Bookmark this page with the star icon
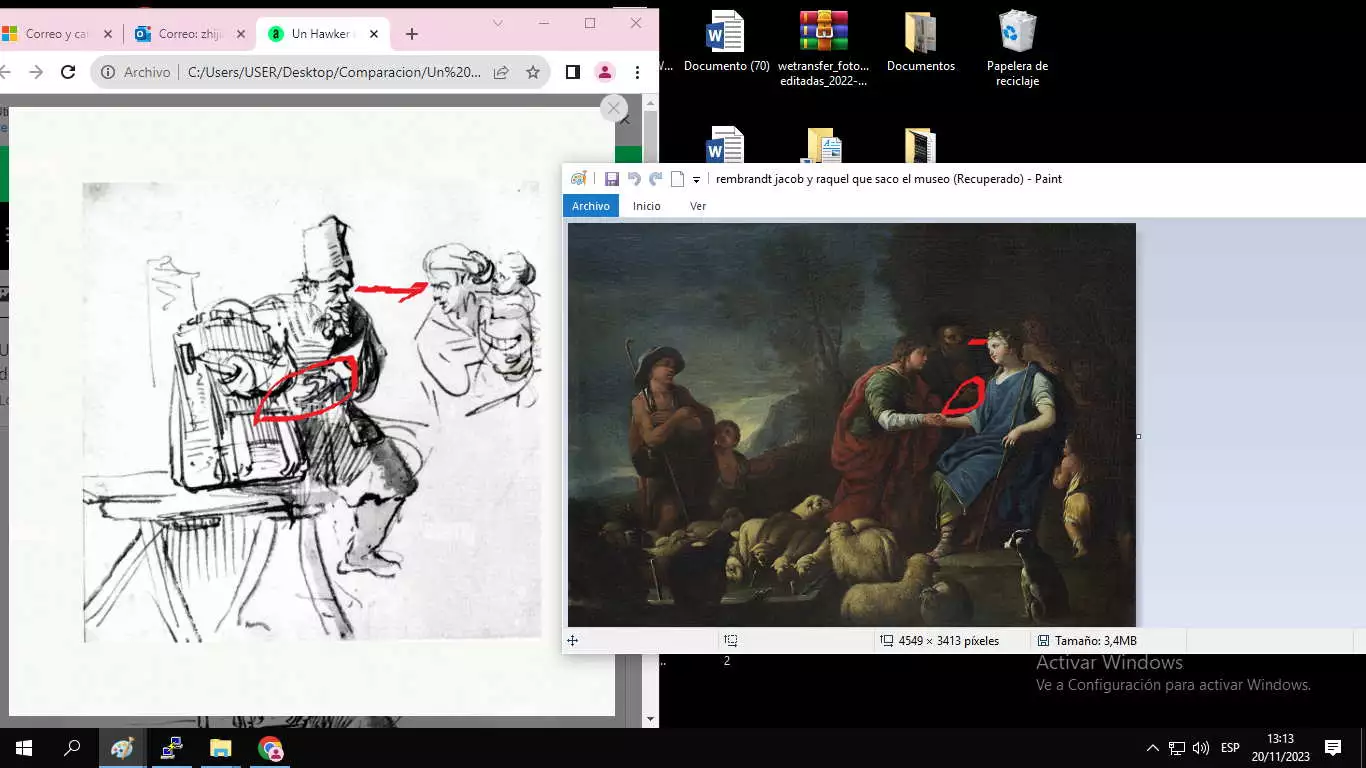The width and height of the screenshot is (1366, 768). 533,72
